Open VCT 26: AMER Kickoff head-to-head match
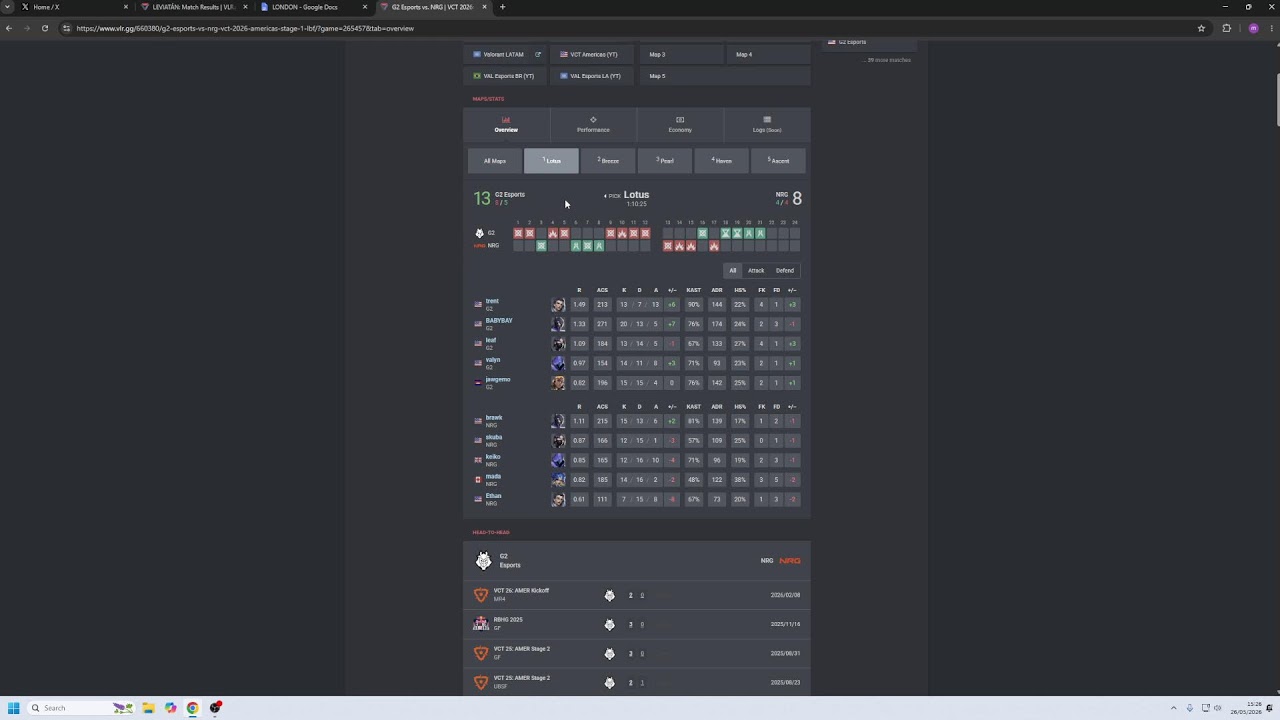This screenshot has height=720, width=1280. [x=636, y=595]
